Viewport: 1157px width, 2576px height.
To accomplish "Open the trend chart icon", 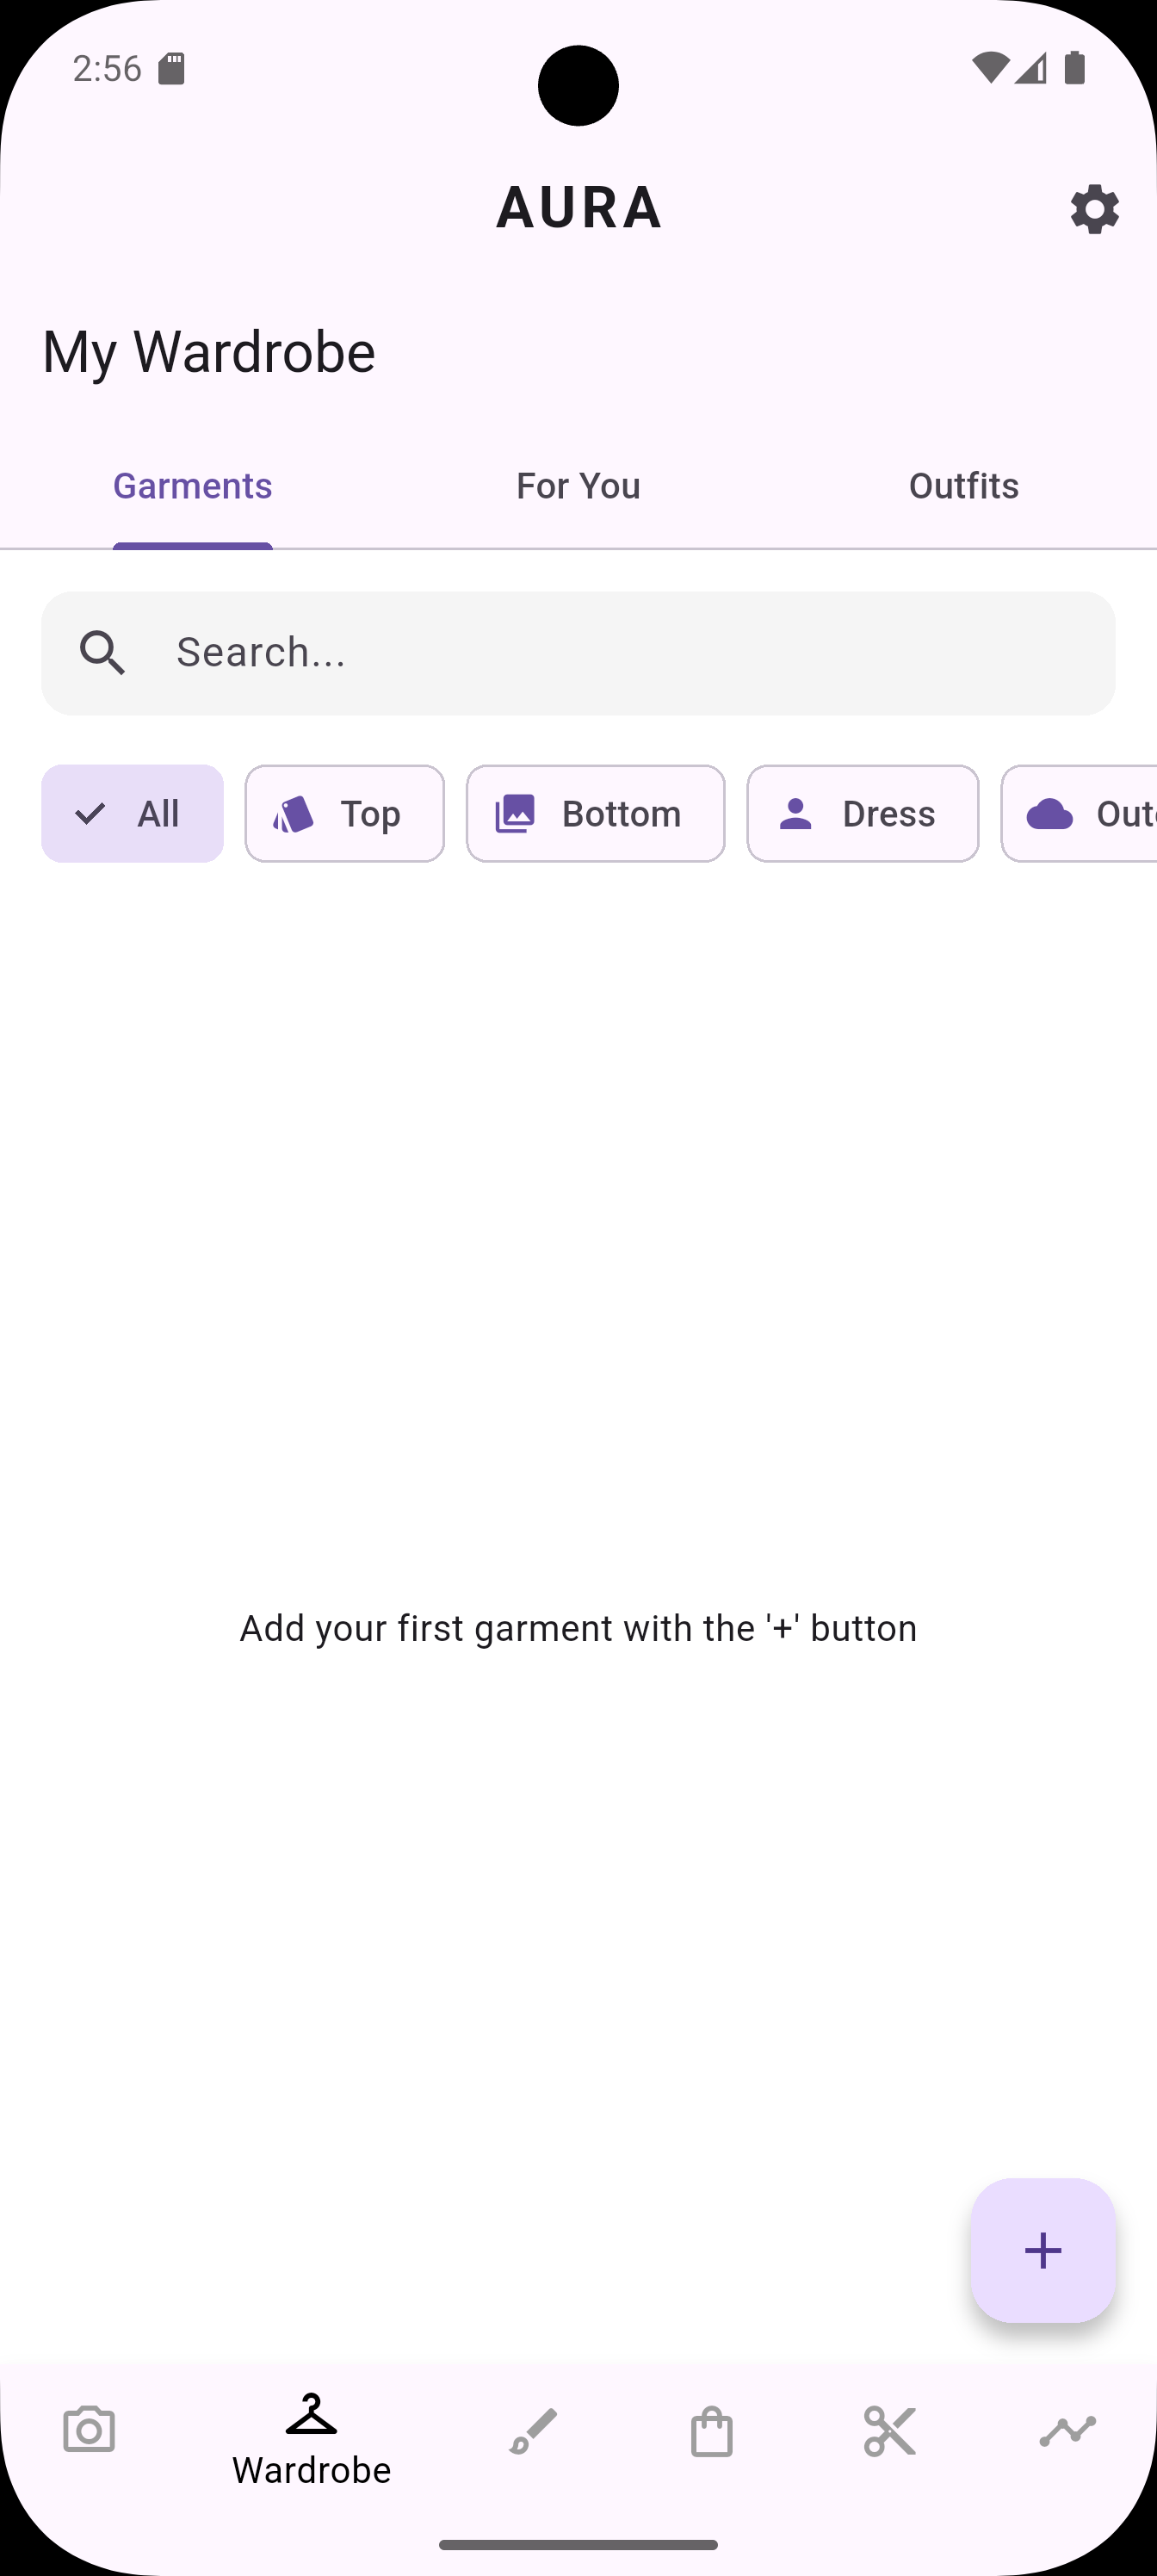I will pos(1067,2430).
